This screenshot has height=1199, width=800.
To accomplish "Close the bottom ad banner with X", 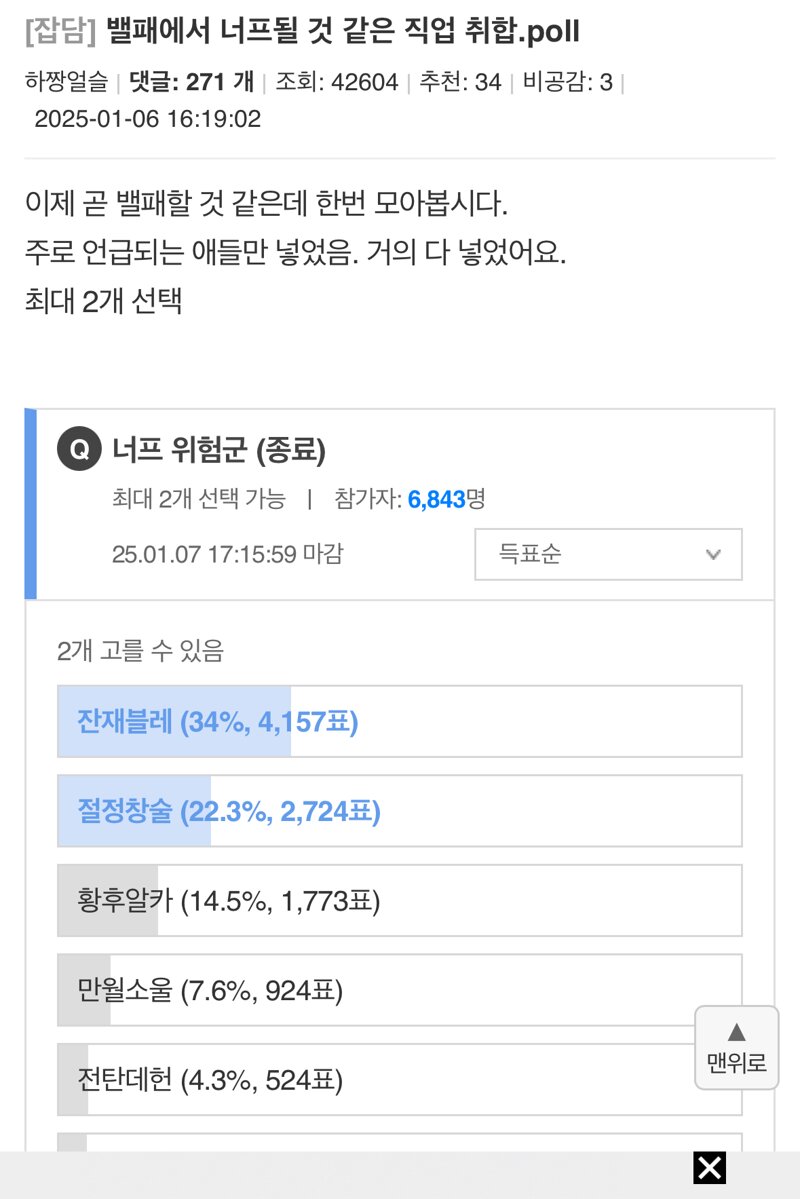I will point(709,1168).
